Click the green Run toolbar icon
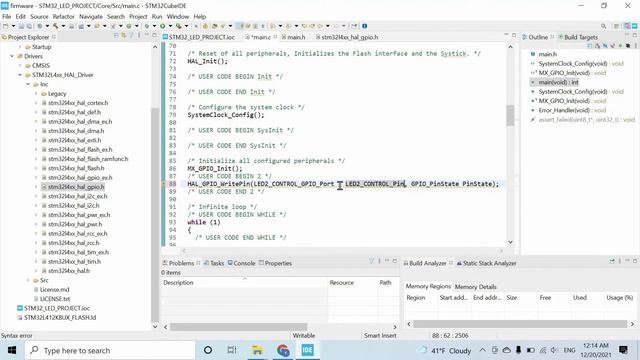The image size is (640, 360). click(162, 26)
